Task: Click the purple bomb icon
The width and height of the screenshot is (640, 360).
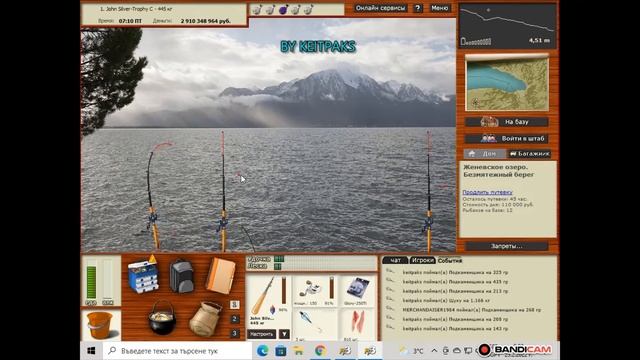Action: tap(283, 9)
